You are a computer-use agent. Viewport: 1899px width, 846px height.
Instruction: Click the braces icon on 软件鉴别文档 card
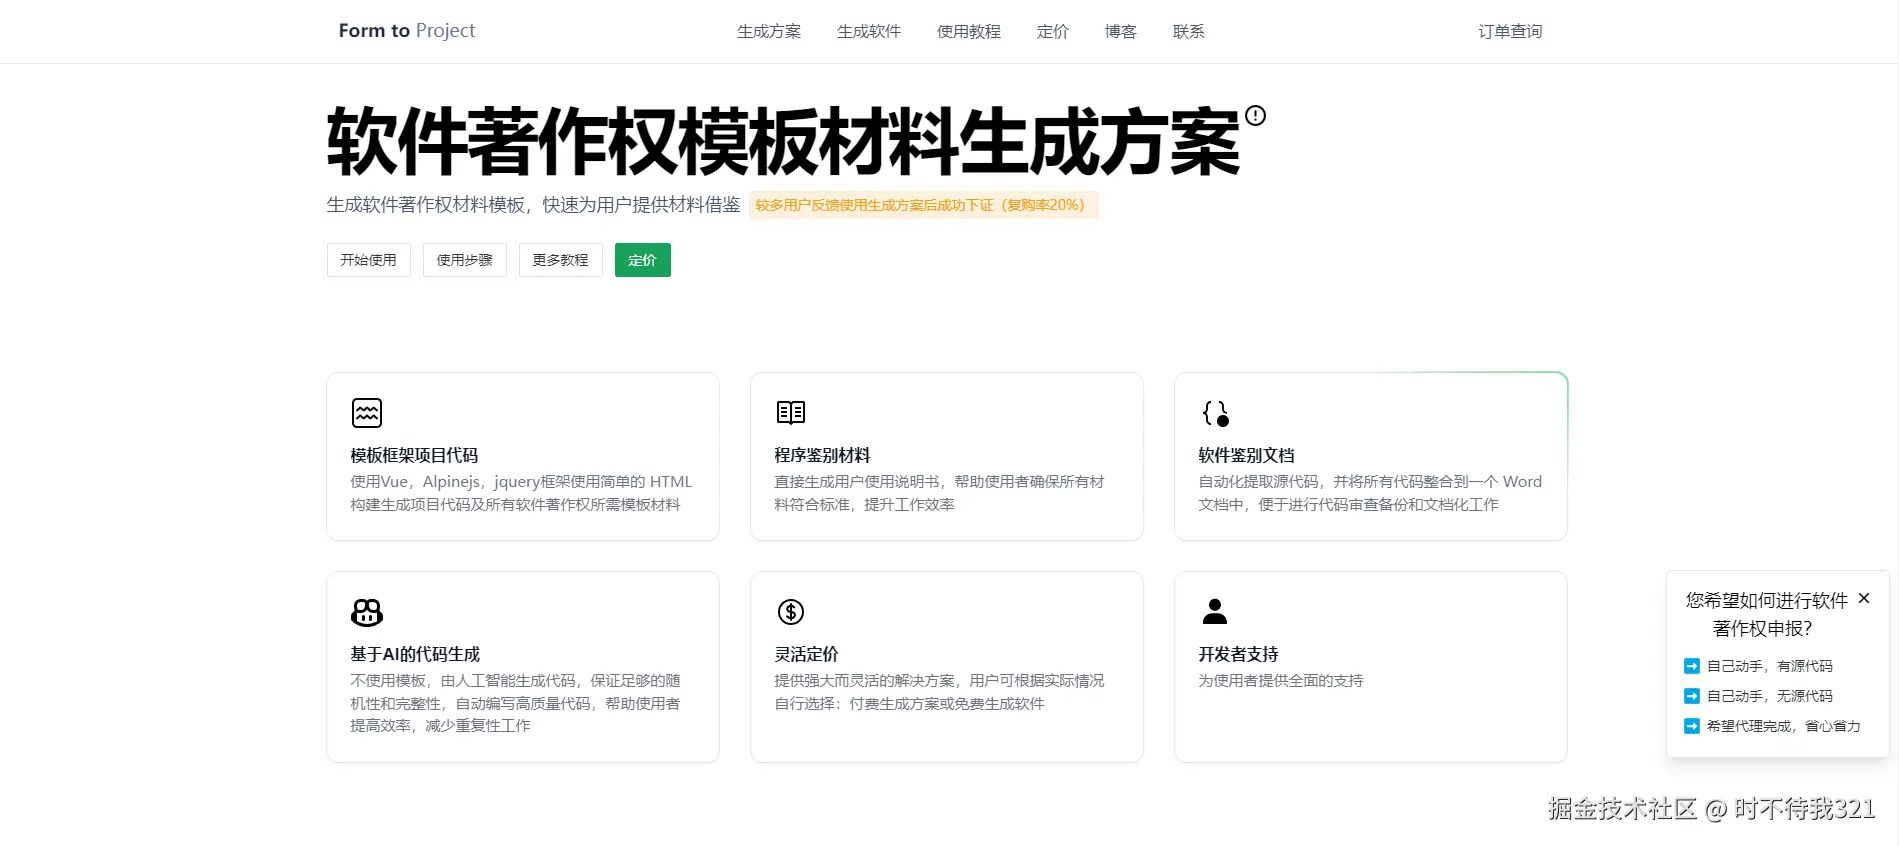coord(1215,413)
